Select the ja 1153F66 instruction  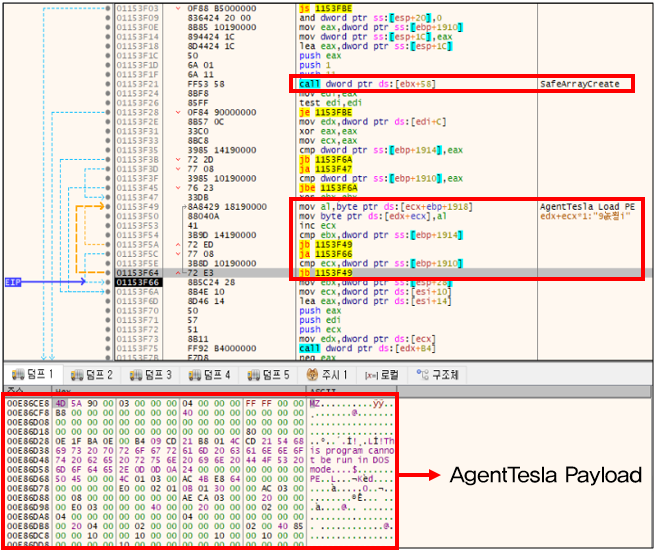326,254
